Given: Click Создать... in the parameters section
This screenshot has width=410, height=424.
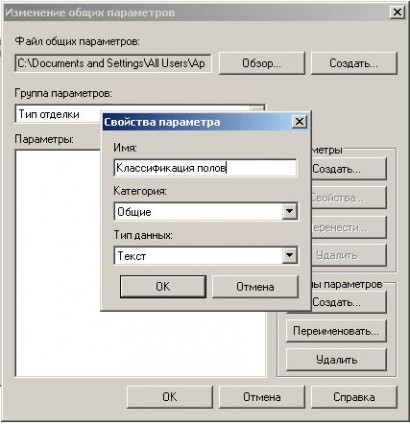Looking at the screenshot, I should [x=349, y=169].
